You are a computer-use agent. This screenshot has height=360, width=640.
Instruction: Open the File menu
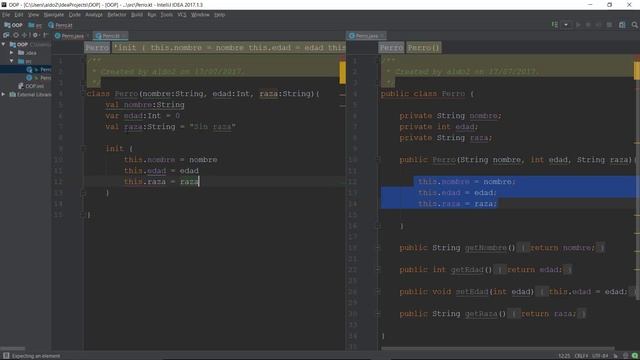[x=6, y=15]
